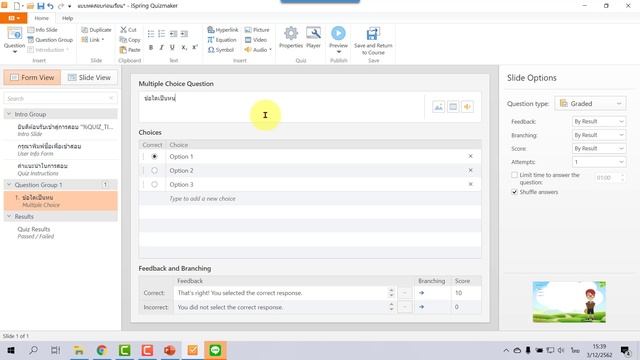Screen dimensions: 640x360
Task: Insert an Info Slide
Action: [42, 30]
